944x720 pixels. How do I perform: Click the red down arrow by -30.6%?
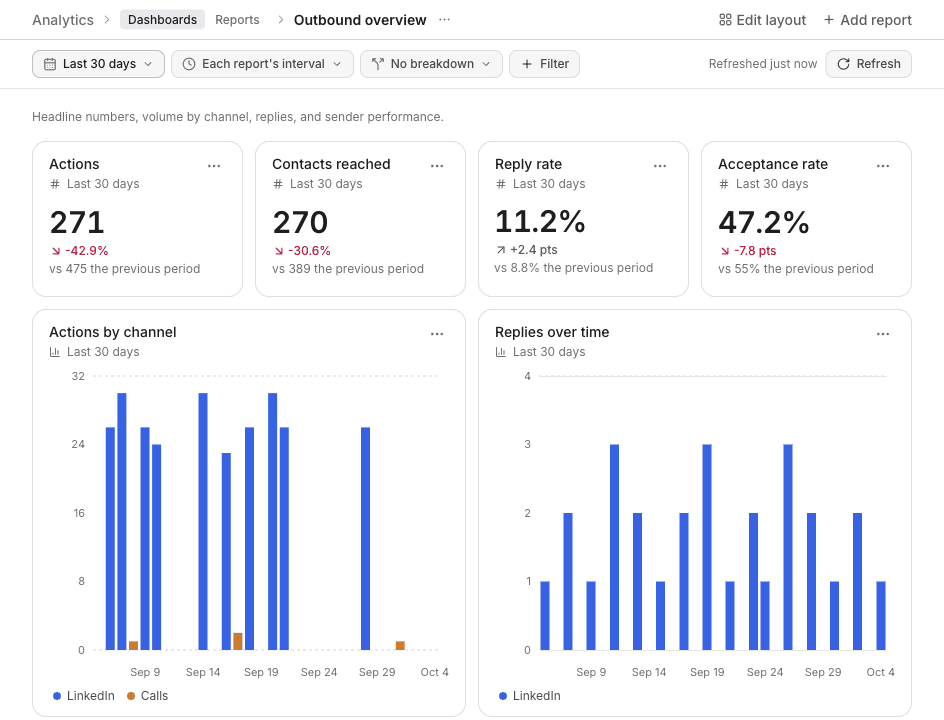[x=279, y=251]
